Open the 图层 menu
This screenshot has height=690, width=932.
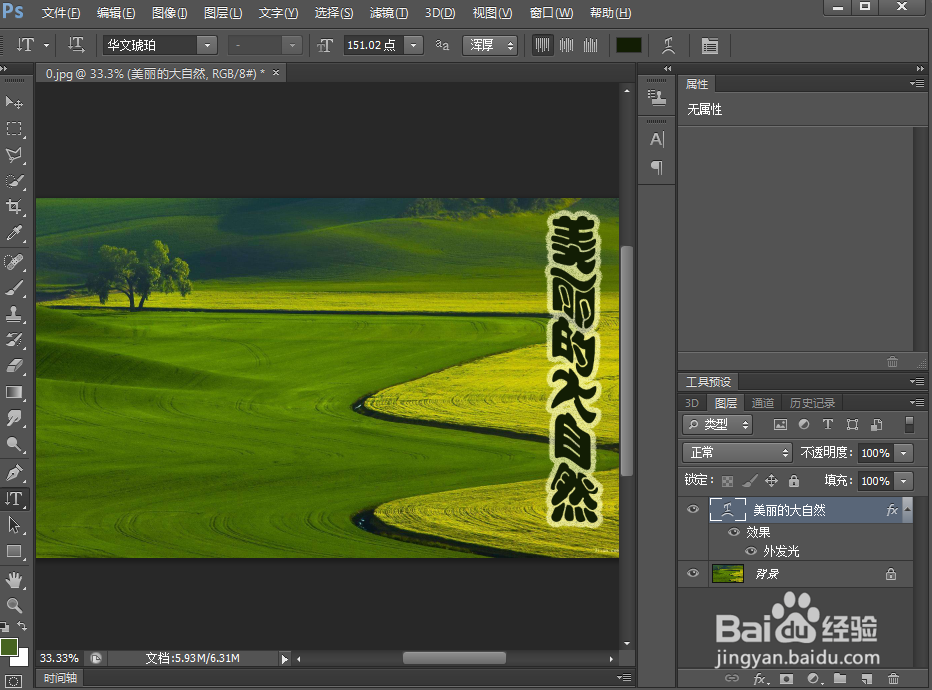(x=223, y=12)
